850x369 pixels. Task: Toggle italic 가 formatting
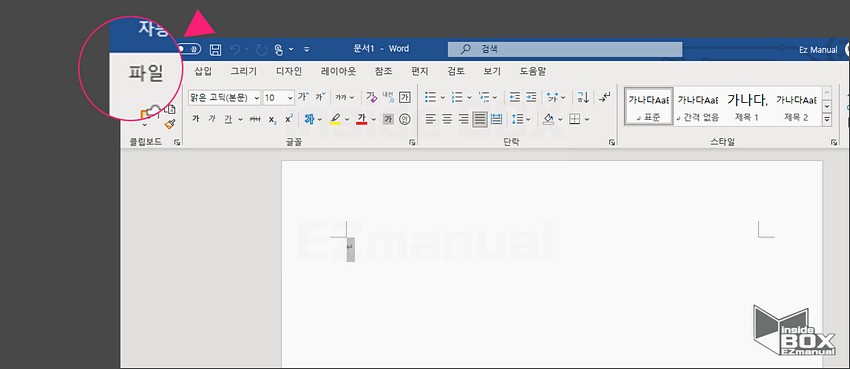[x=212, y=119]
